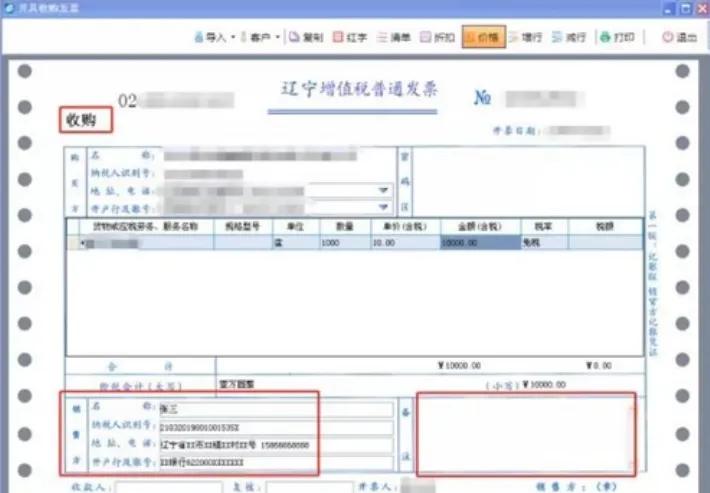Click the goods name cell in first row

coord(146,243)
